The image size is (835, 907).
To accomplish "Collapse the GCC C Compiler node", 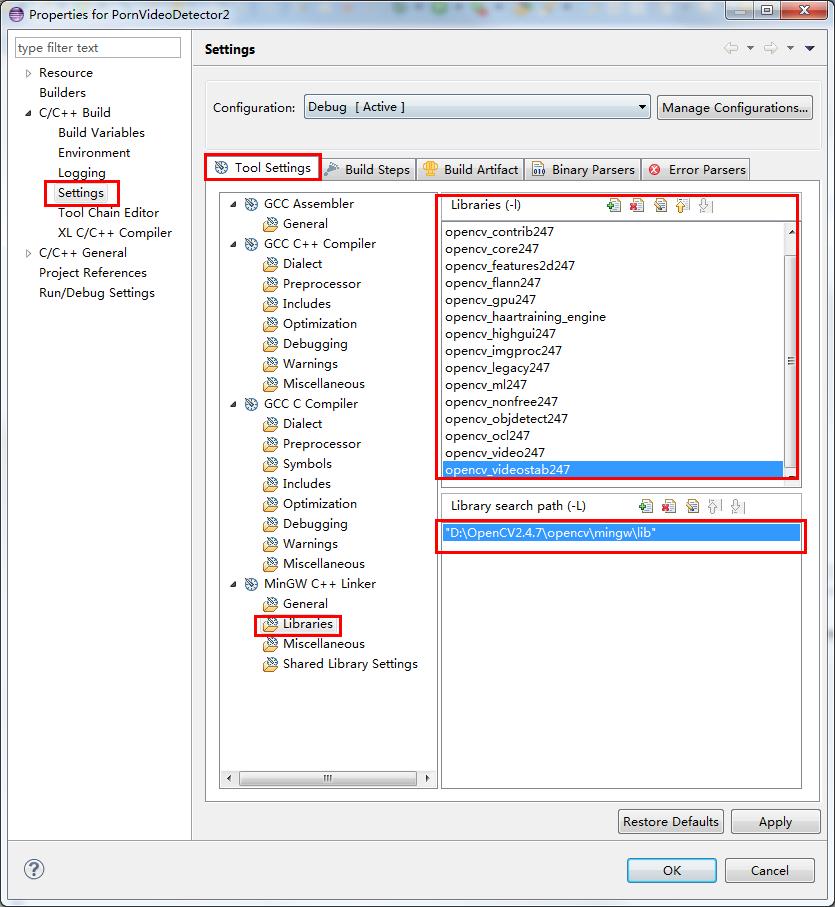I will [x=234, y=404].
